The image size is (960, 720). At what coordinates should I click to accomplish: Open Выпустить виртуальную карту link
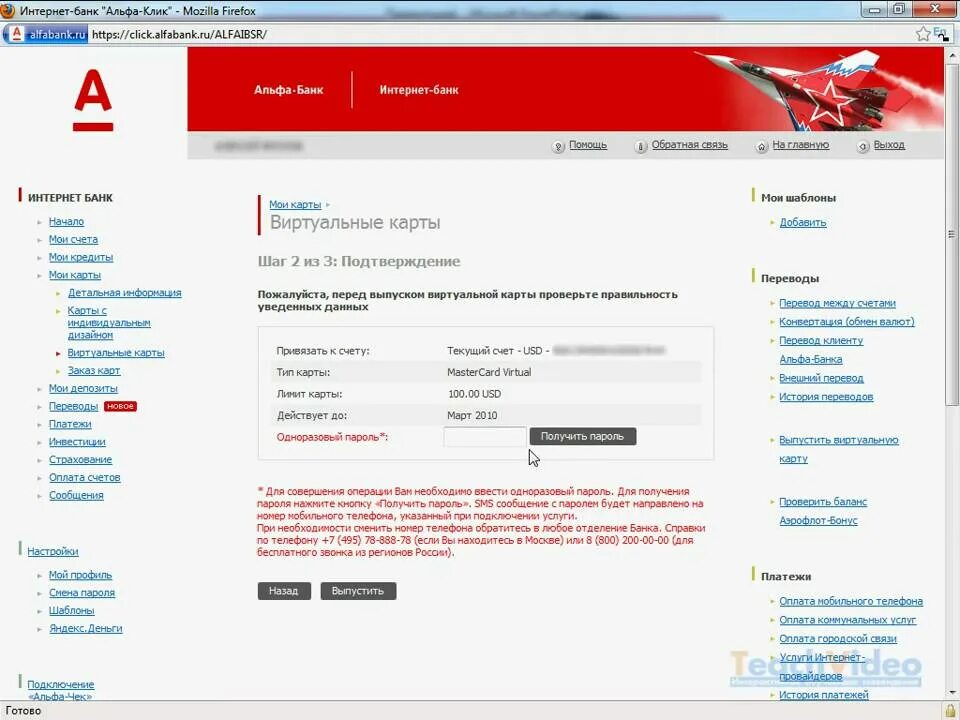838,449
